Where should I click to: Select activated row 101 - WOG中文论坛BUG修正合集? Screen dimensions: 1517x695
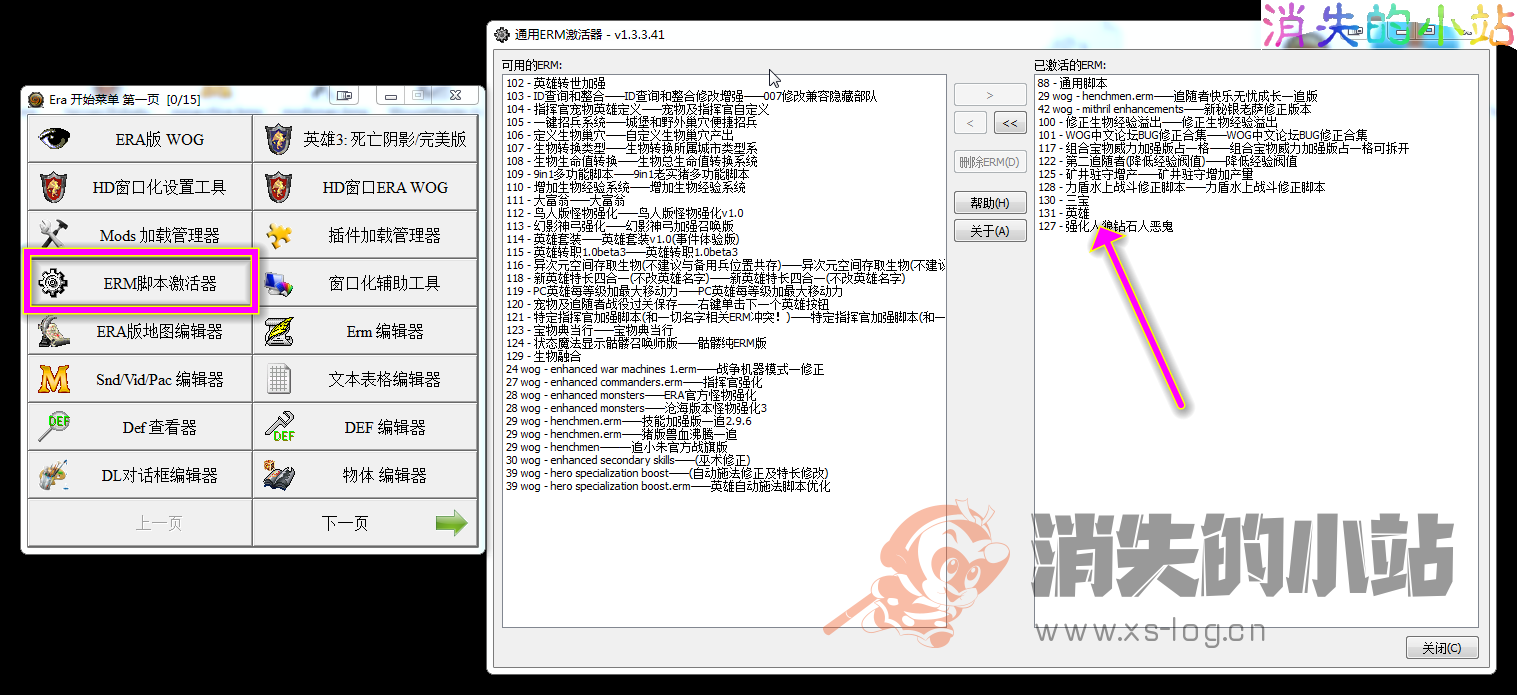pyautogui.click(x=1256, y=135)
